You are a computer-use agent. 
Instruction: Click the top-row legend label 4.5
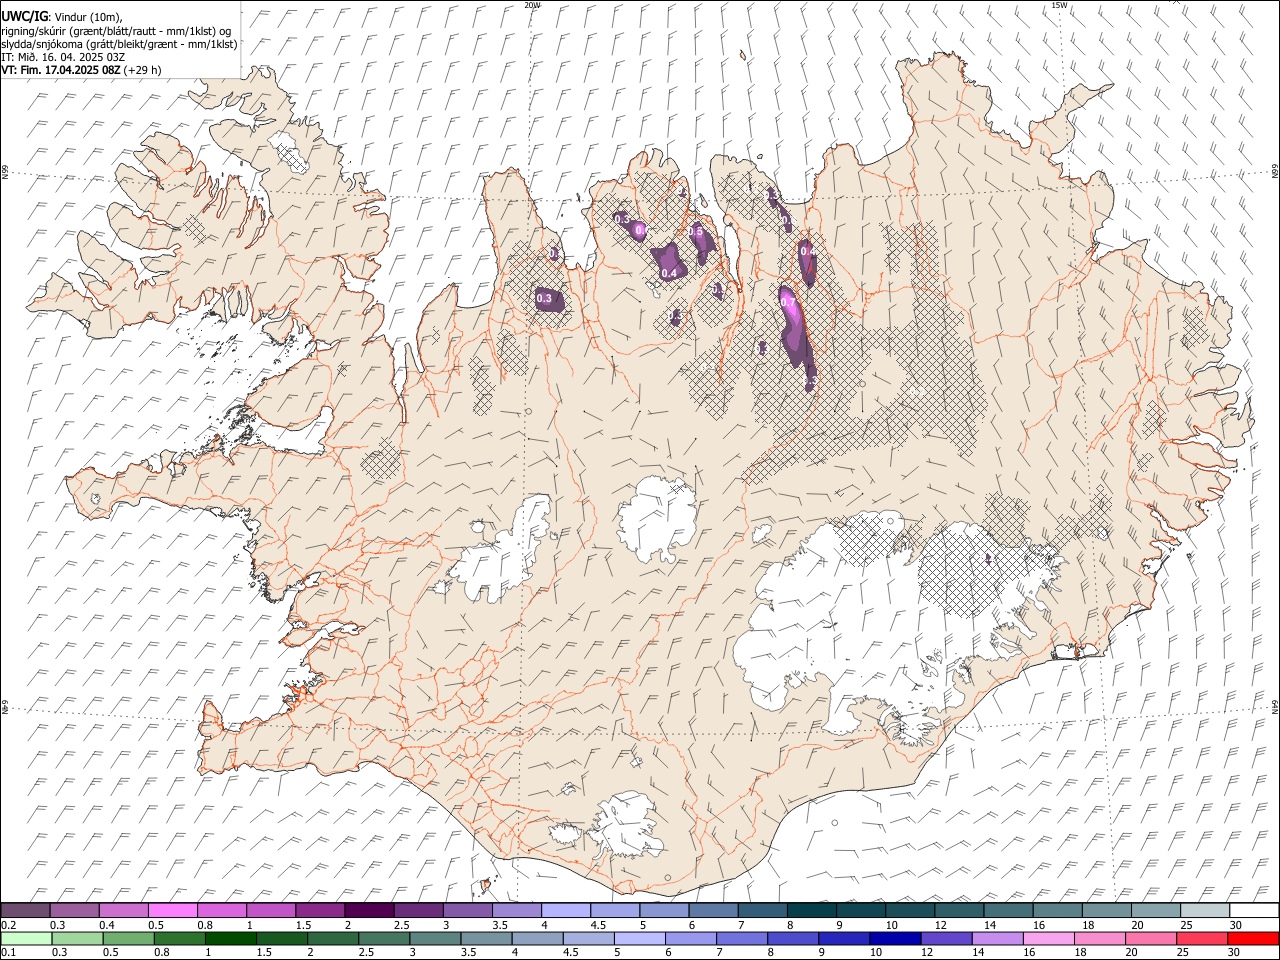click(x=598, y=925)
